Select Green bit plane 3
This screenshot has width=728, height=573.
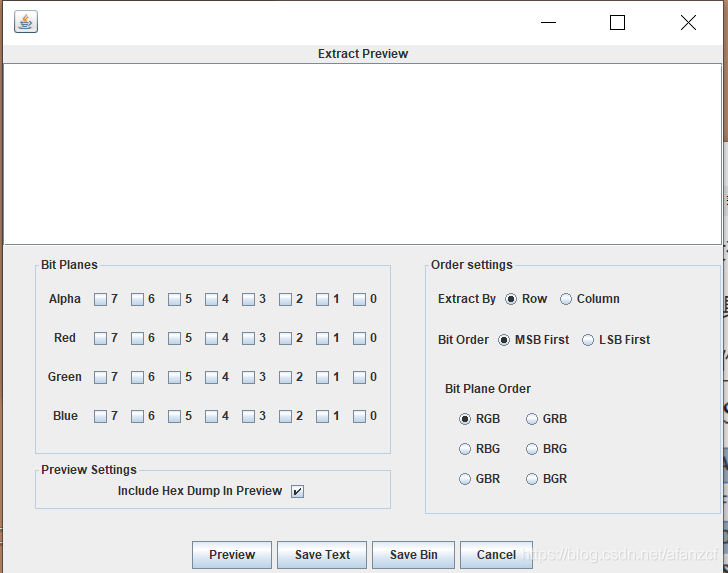coord(248,378)
